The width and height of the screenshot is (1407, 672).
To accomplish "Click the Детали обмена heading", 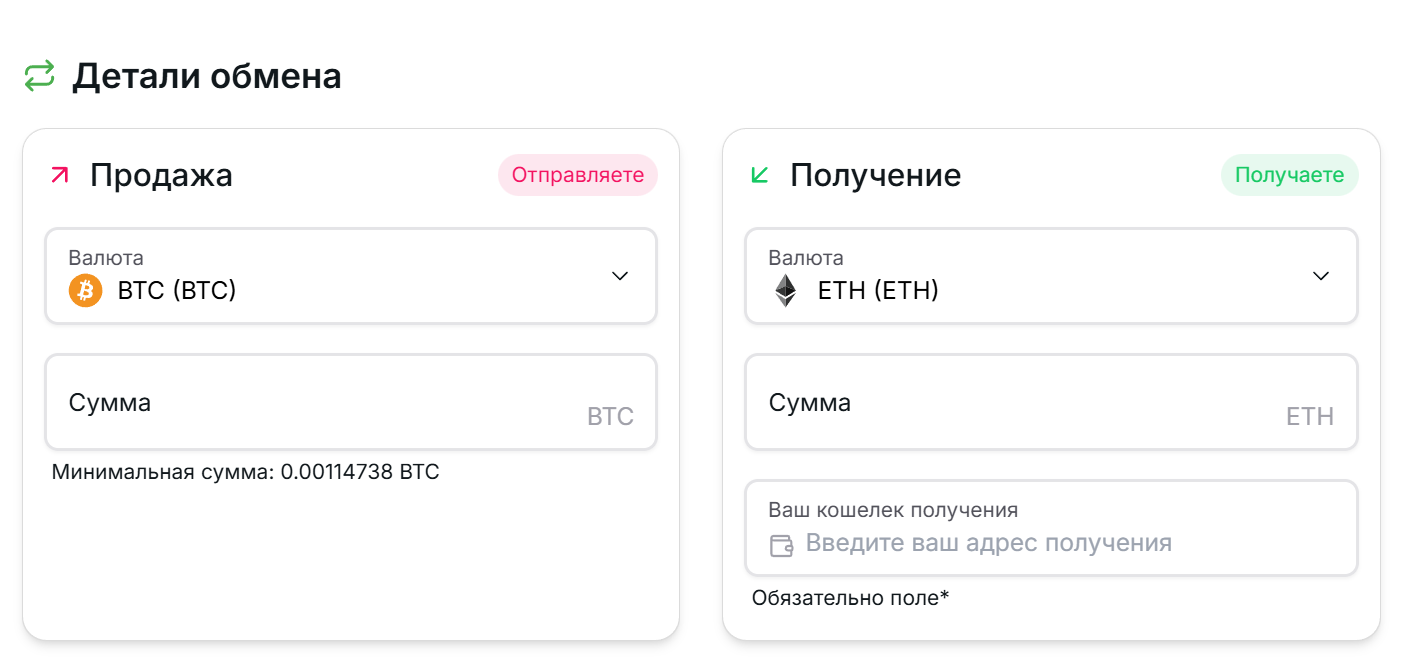I will coord(206,75).
